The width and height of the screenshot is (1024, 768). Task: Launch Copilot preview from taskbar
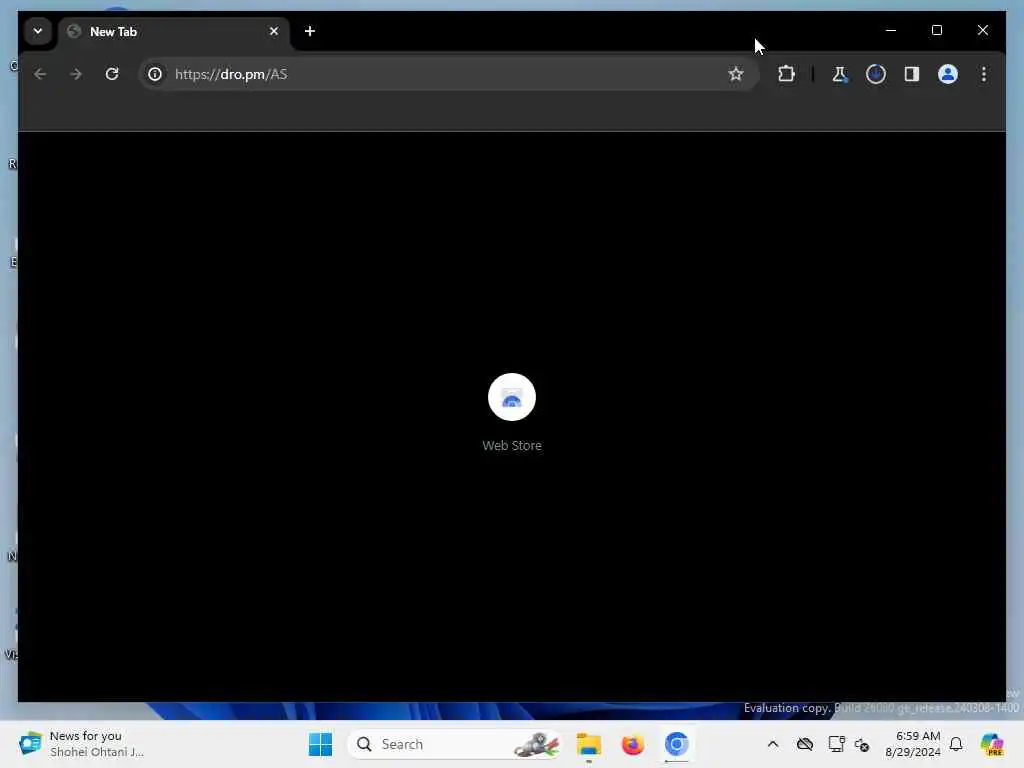coord(992,744)
